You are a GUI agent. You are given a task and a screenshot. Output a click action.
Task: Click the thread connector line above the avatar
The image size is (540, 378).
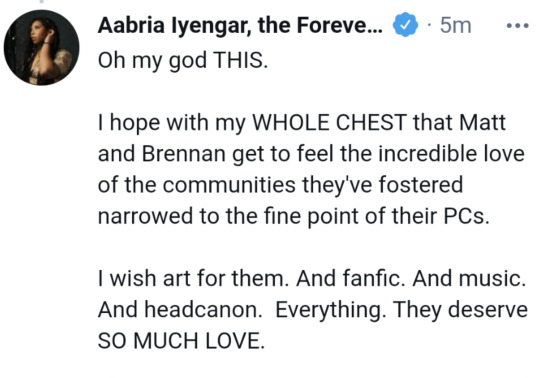[41, 1]
